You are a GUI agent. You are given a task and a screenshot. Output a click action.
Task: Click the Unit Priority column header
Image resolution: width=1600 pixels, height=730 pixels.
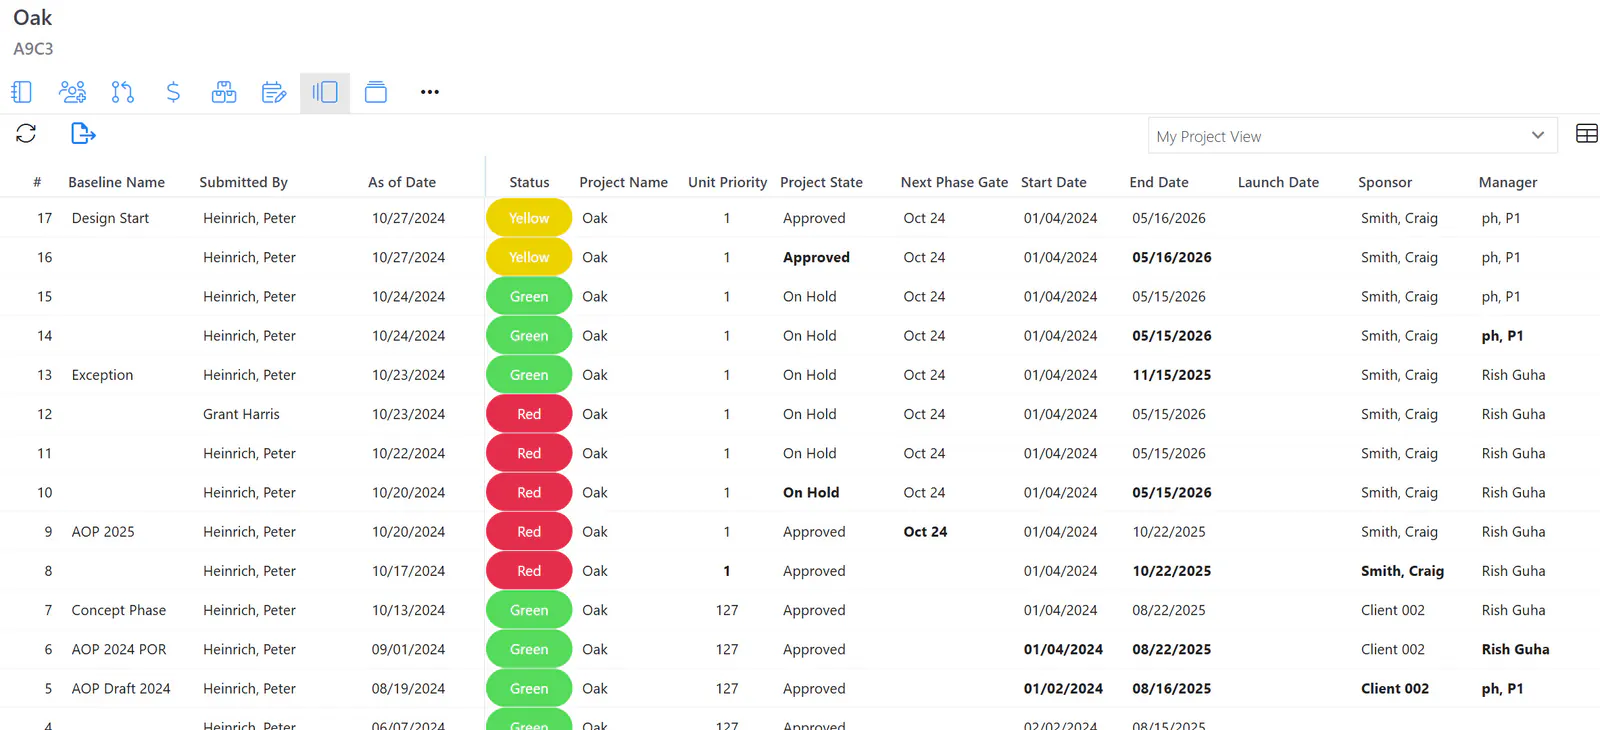click(727, 182)
